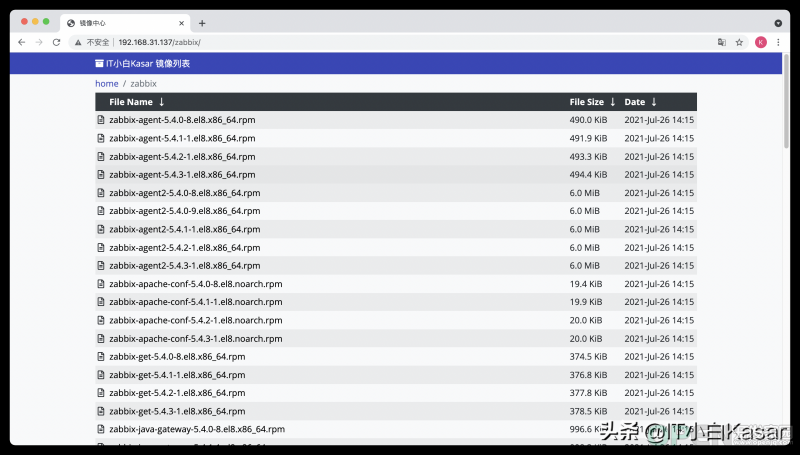Click file icon of zabbix-agent2-5.4.0-8 row

[101, 193]
